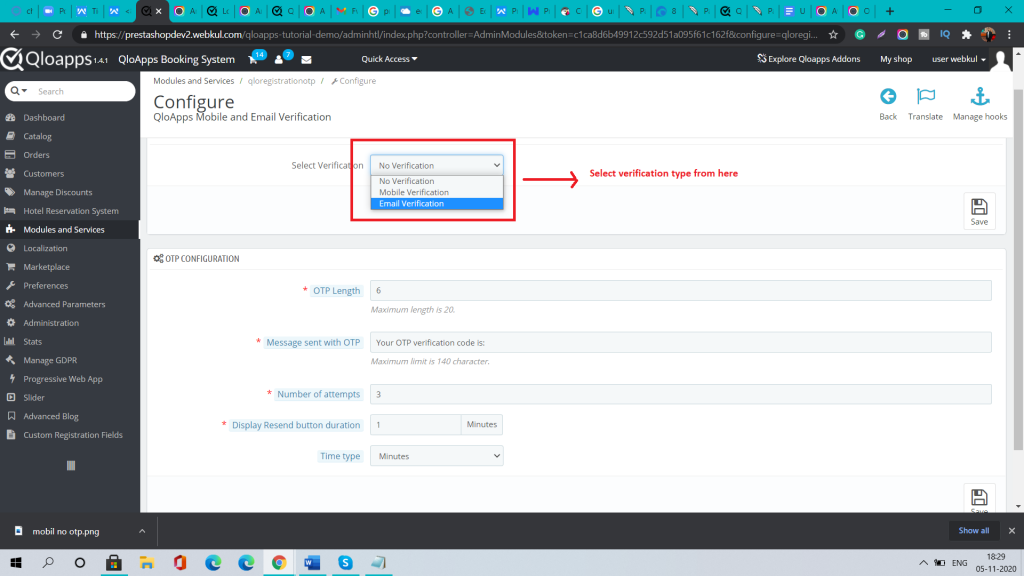Screen dimensions: 1024x576
Task: Show hidden system tray icons
Action: coord(923,563)
